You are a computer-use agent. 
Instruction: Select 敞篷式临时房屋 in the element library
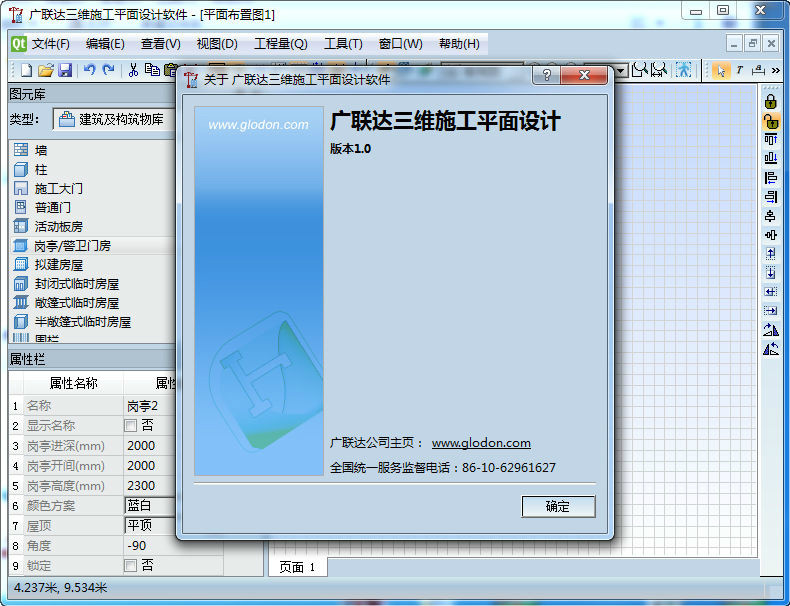pyautogui.click(x=93, y=302)
